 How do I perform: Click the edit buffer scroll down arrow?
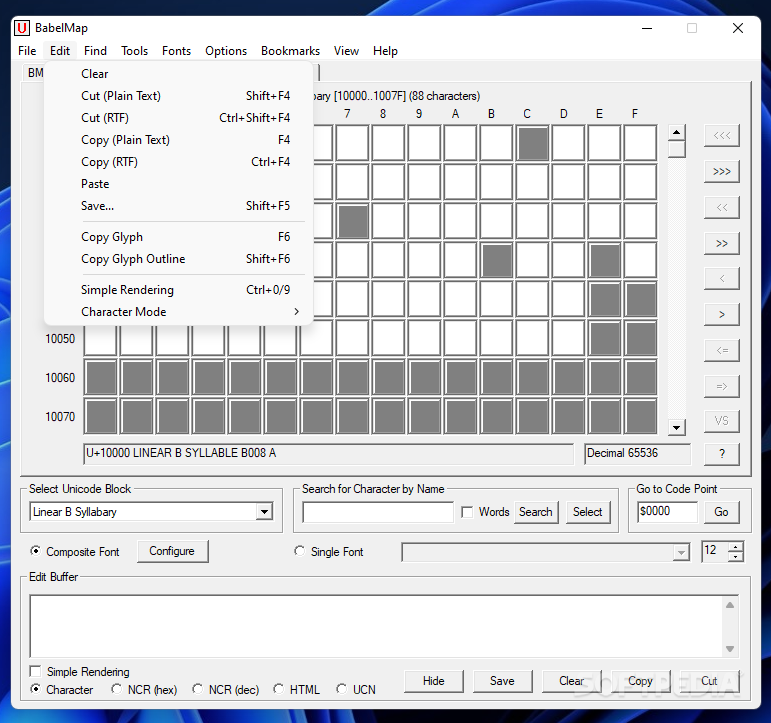point(730,649)
